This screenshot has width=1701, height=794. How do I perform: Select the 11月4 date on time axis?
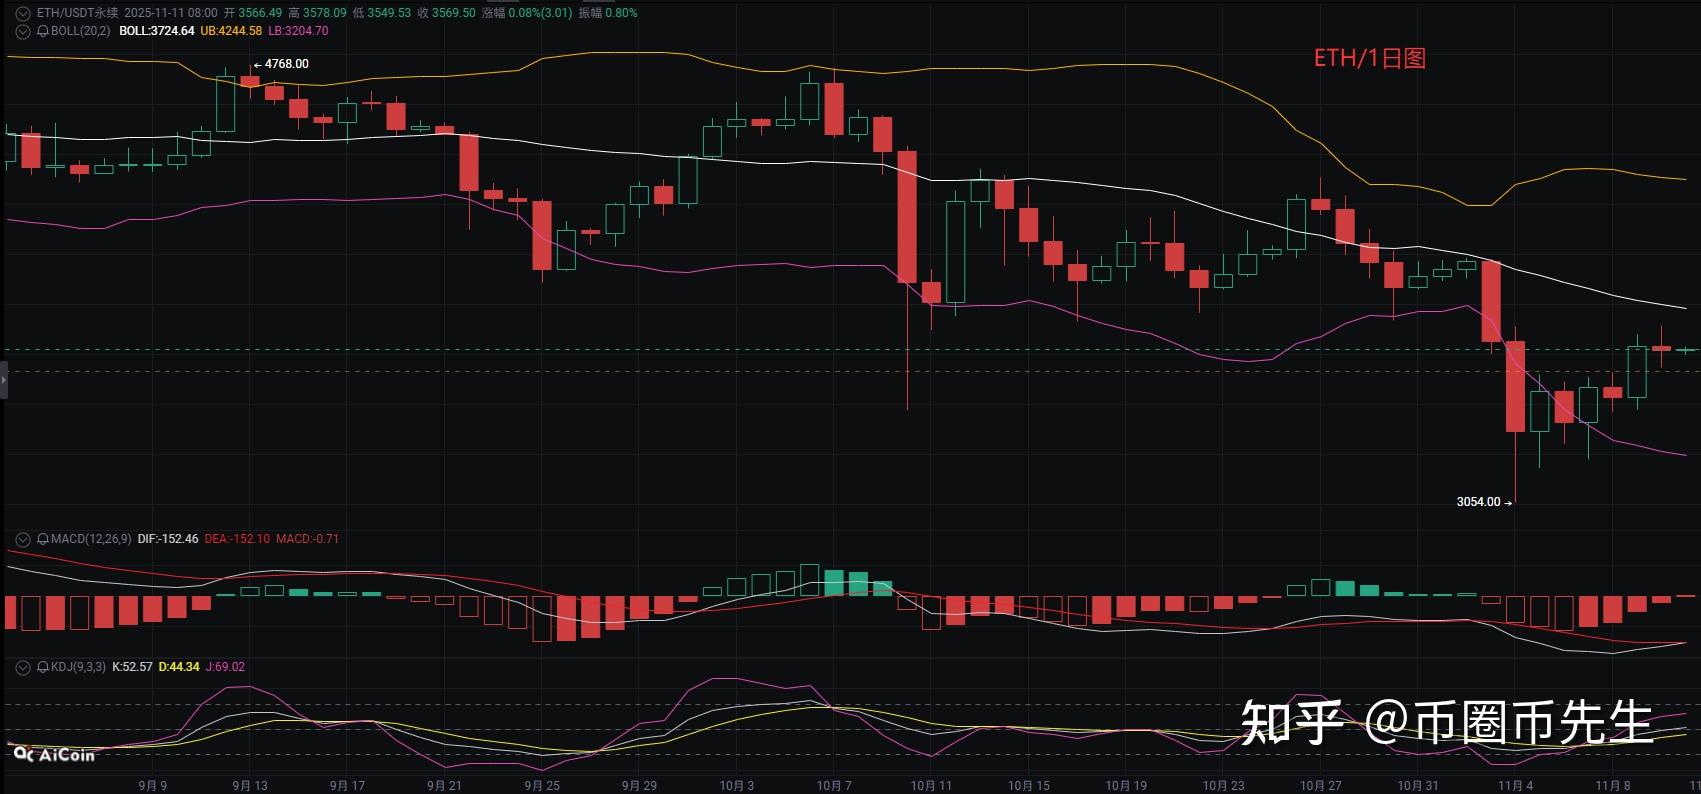point(1515,786)
